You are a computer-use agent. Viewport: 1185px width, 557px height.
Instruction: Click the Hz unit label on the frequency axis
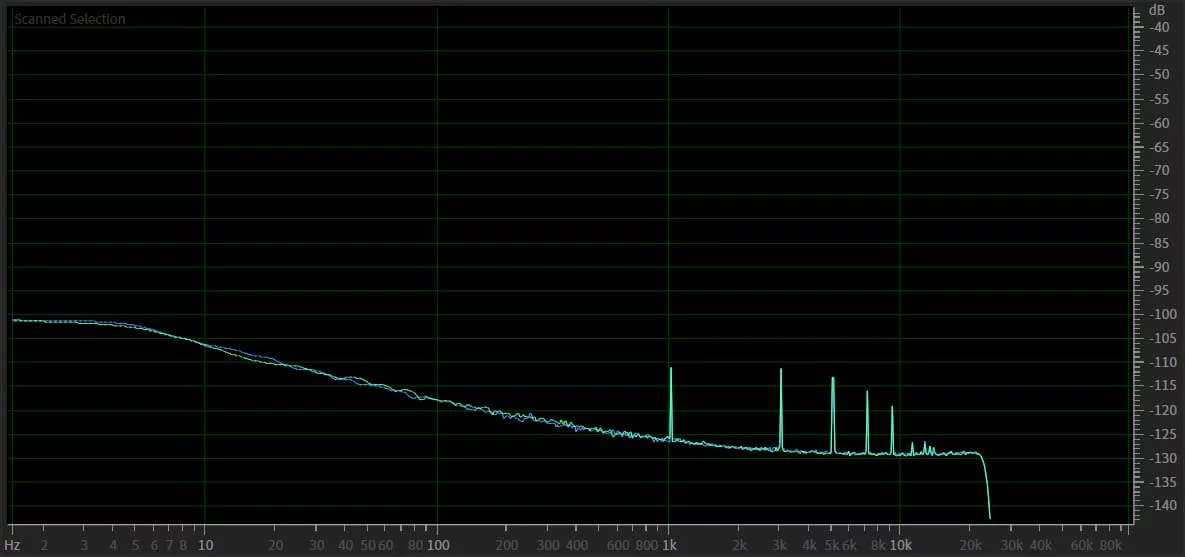[x=11, y=545]
